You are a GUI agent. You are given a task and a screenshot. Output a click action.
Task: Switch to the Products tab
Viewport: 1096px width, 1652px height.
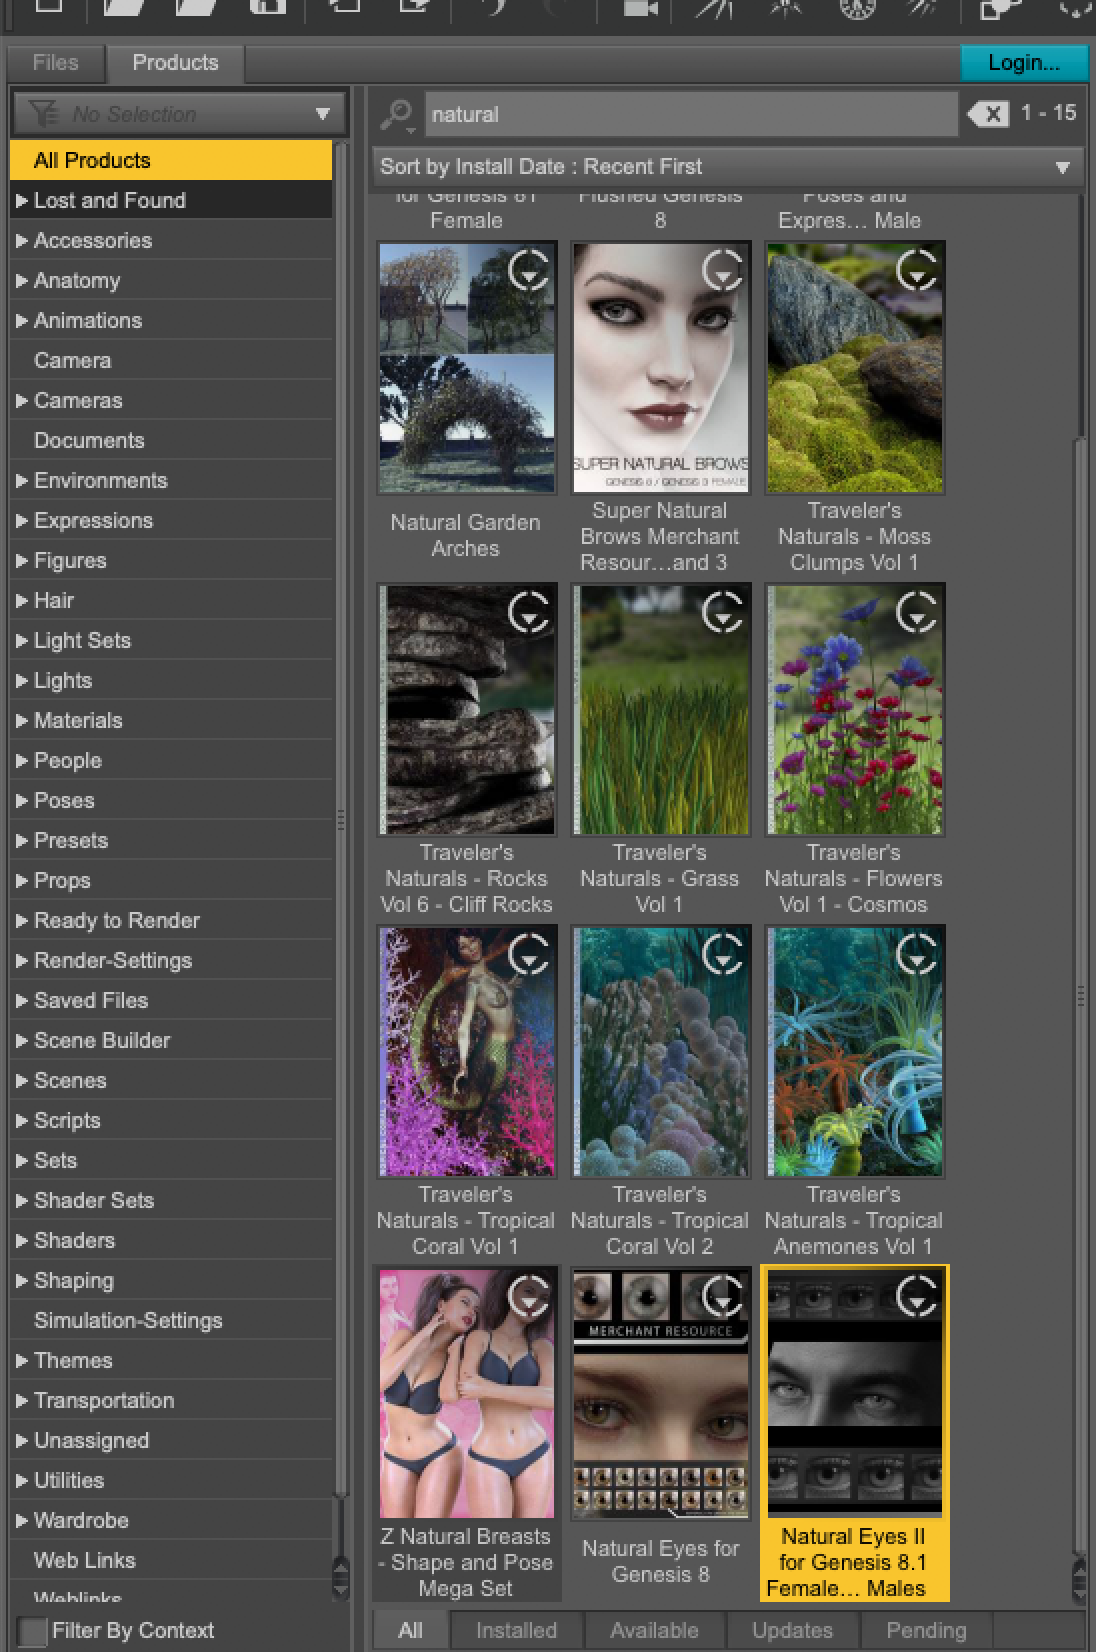click(175, 62)
